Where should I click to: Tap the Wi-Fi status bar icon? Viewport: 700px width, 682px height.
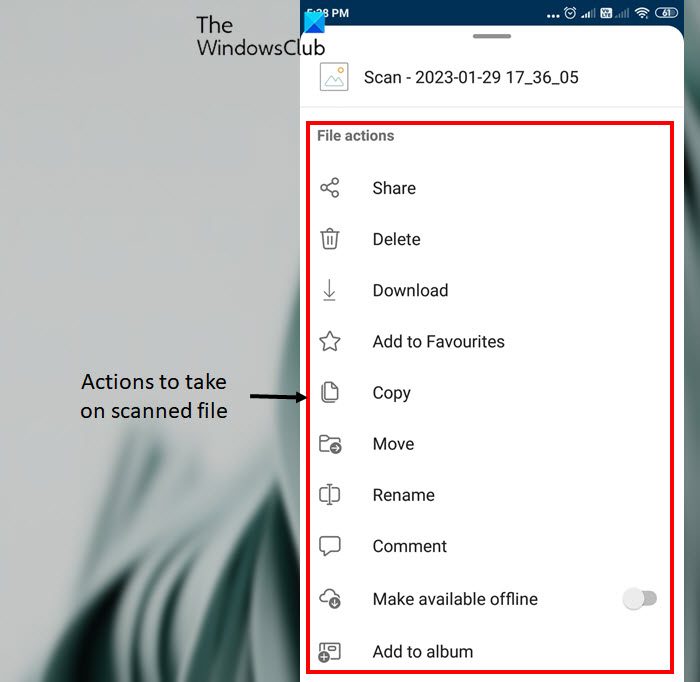pyautogui.click(x=642, y=13)
